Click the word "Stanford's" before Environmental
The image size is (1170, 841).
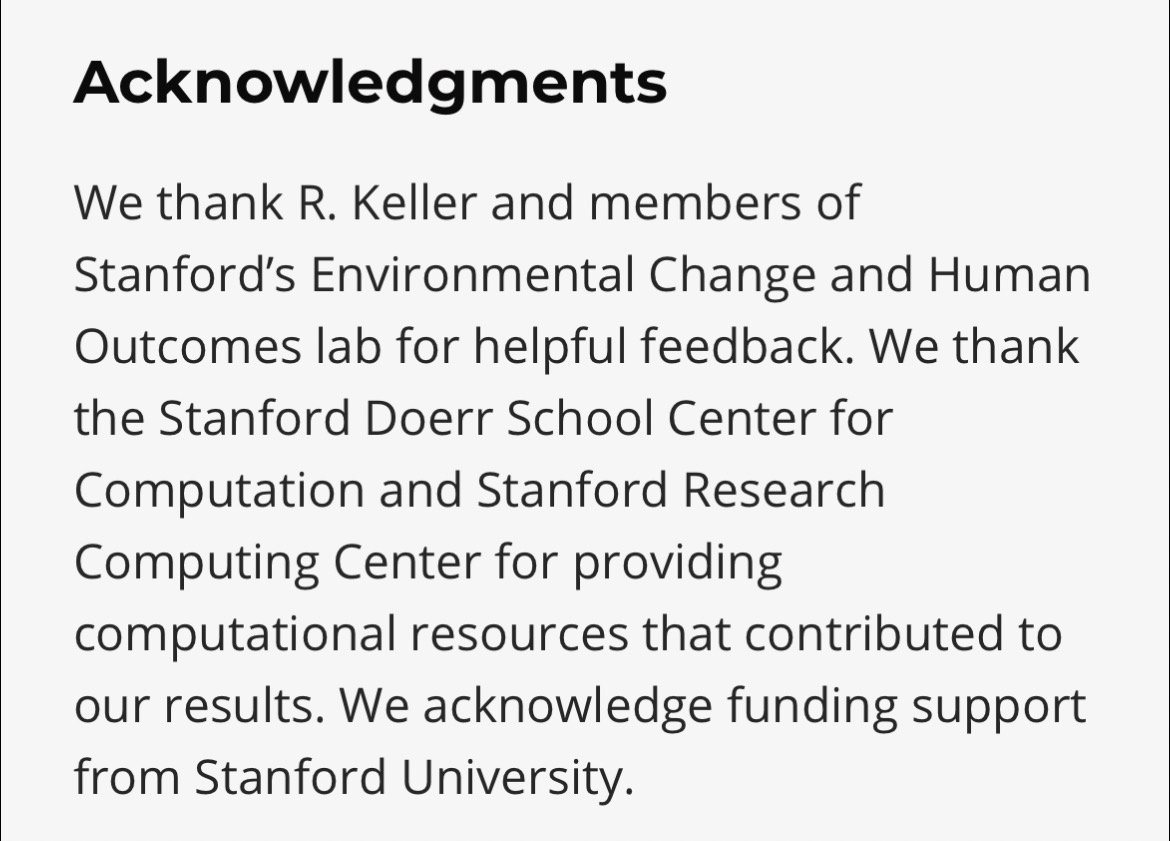click(x=184, y=275)
